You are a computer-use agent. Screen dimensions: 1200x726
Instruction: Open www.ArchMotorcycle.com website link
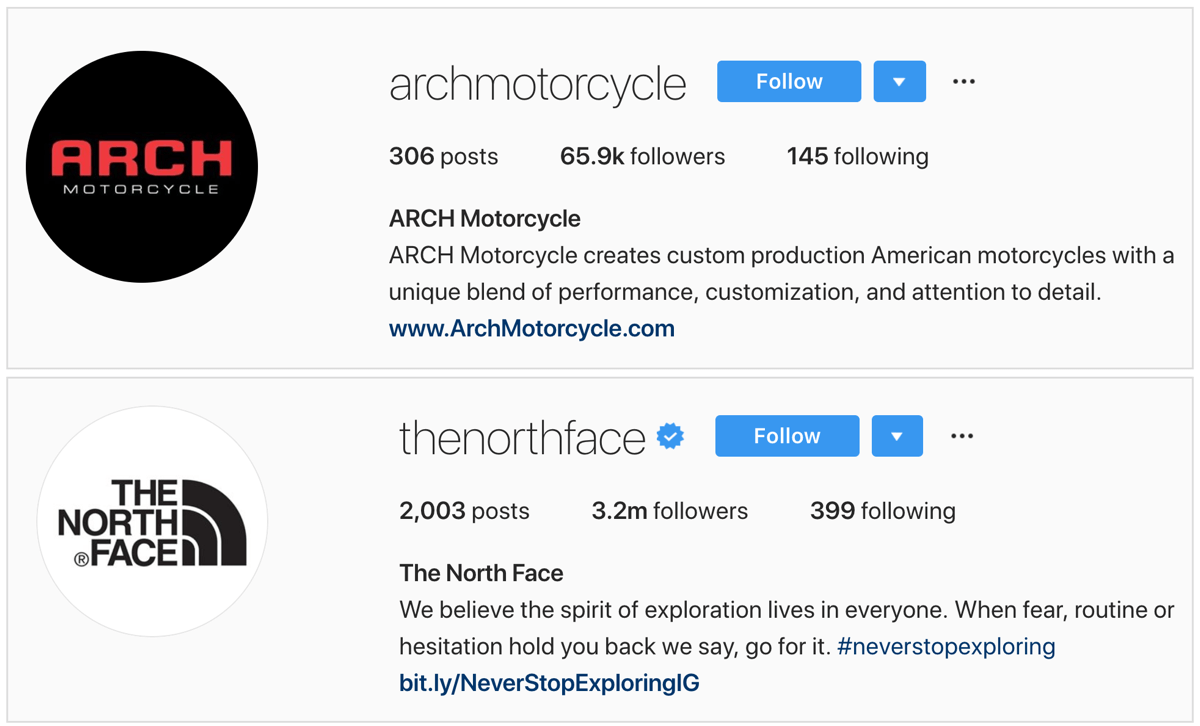point(532,328)
